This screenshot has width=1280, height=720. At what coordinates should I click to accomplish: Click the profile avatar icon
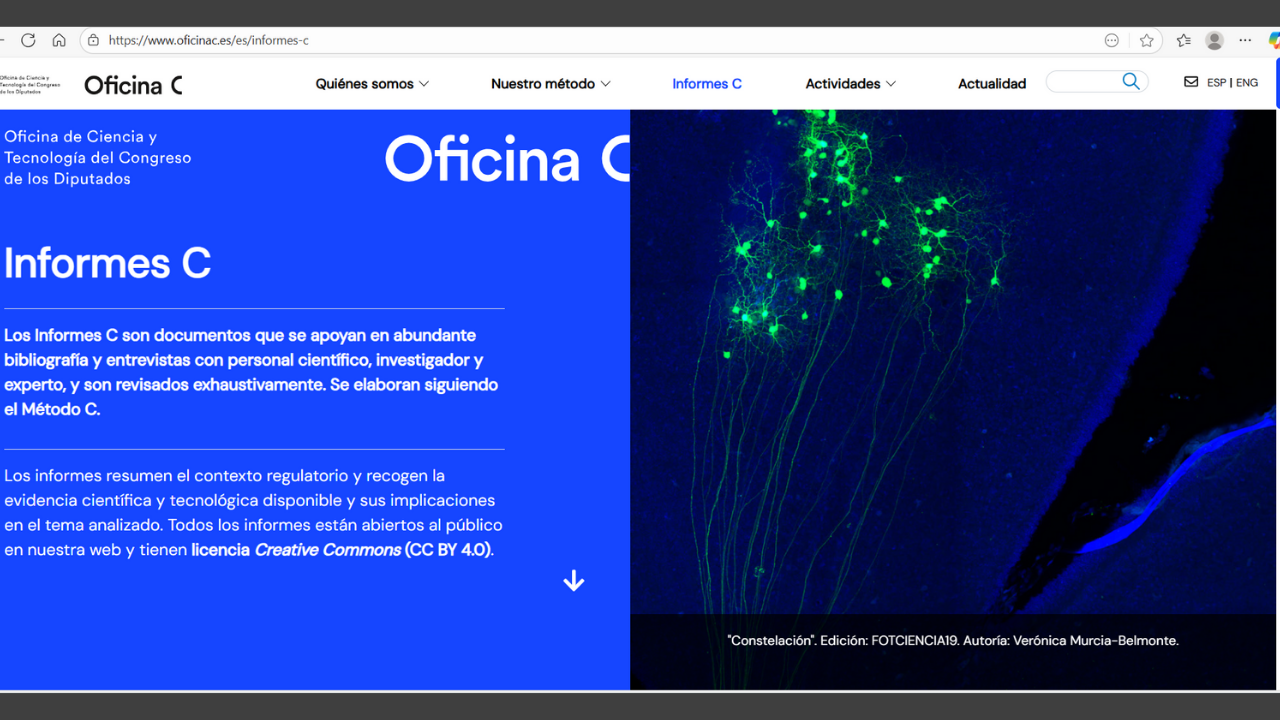tap(1214, 40)
